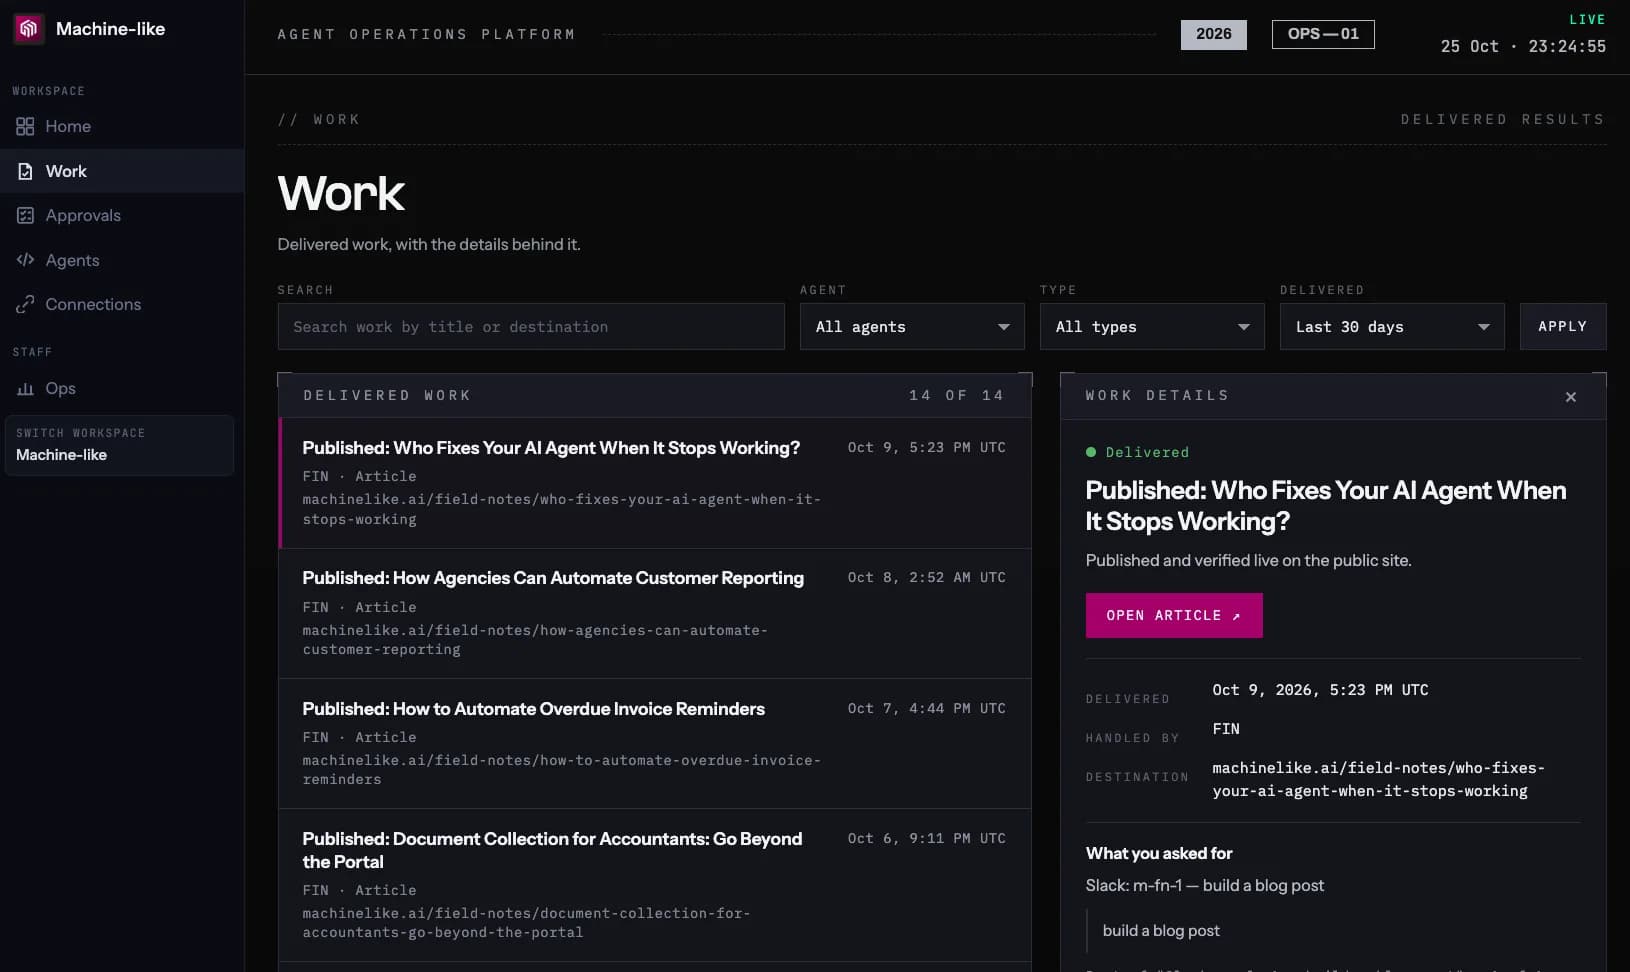
Task: Close the Work Details panel
Action: [1570, 397]
